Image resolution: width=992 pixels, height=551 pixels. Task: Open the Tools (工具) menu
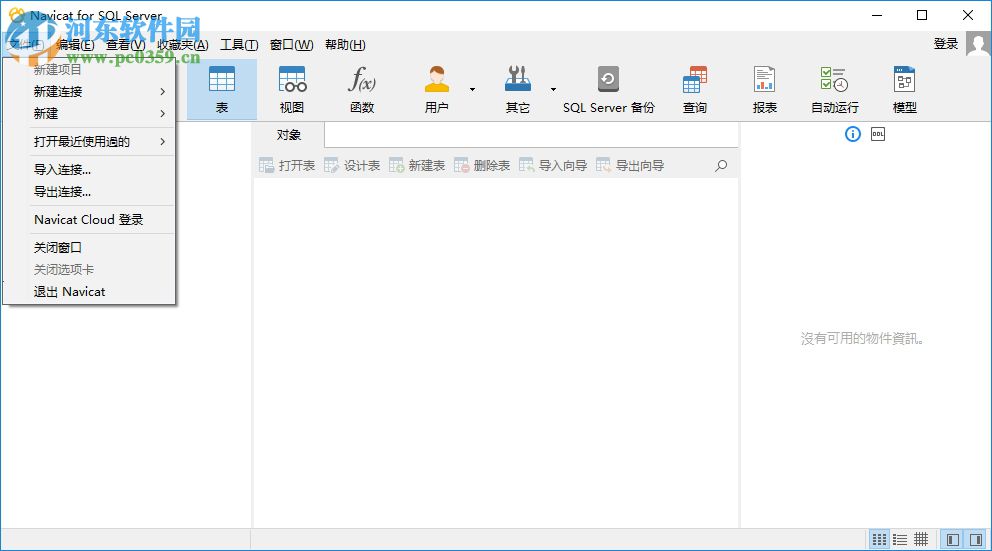click(239, 45)
